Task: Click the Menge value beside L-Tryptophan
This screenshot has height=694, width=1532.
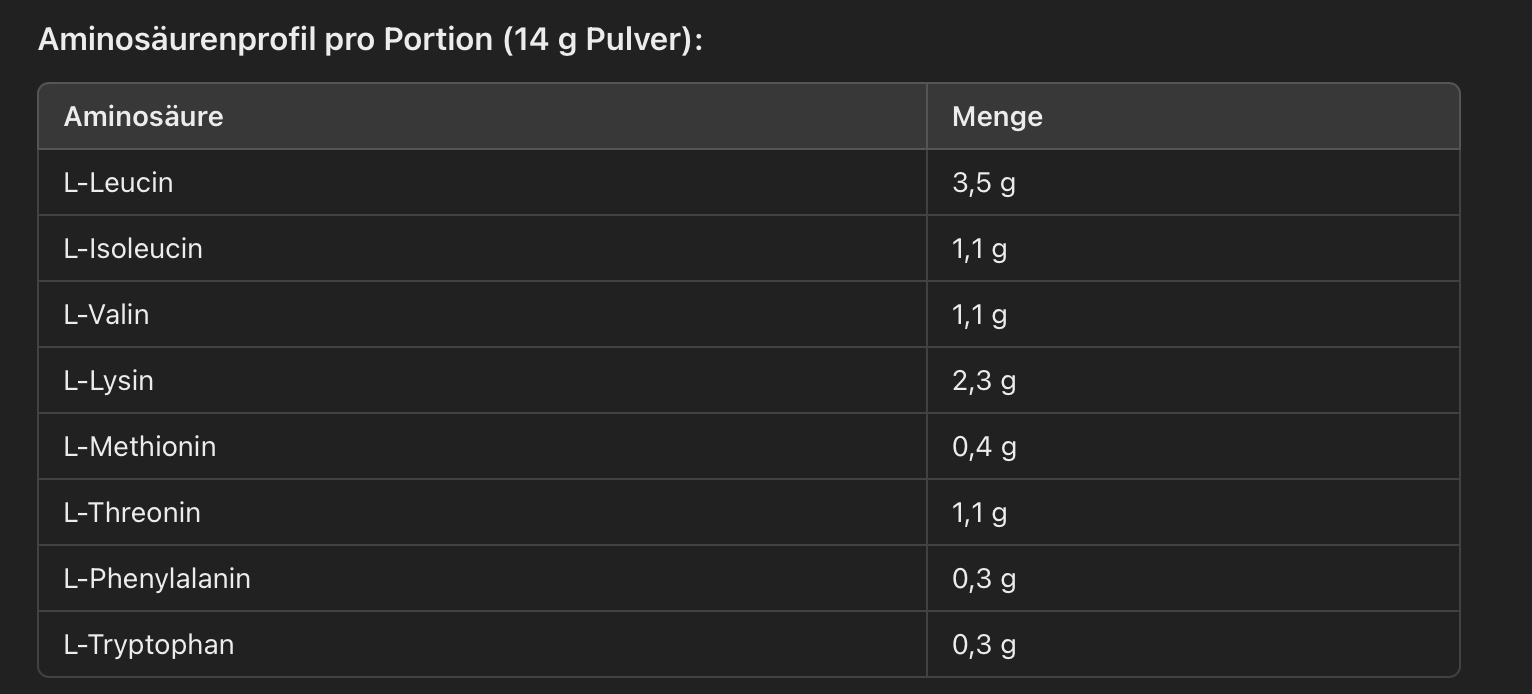Action: [984, 645]
